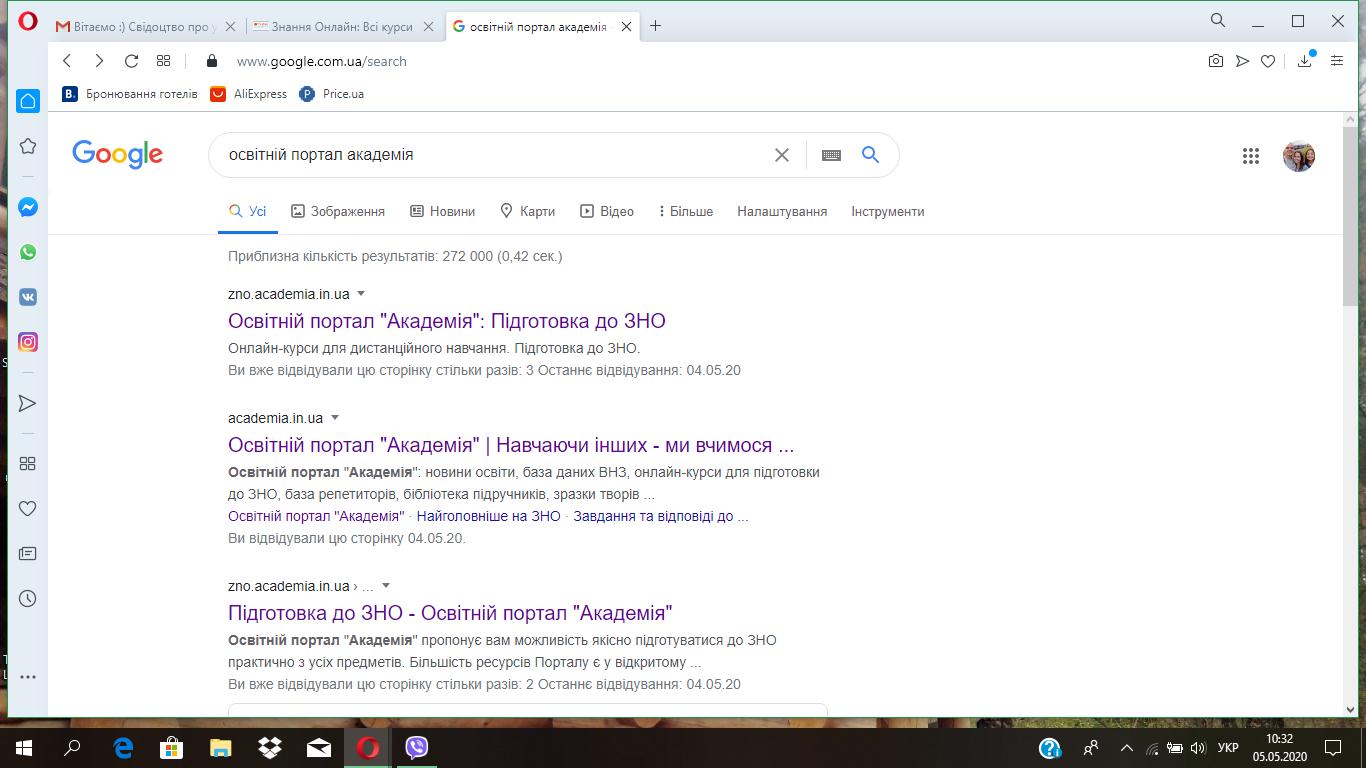Open the Price.ua bookmark
The width and height of the screenshot is (1366, 768).
[x=332, y=94]
